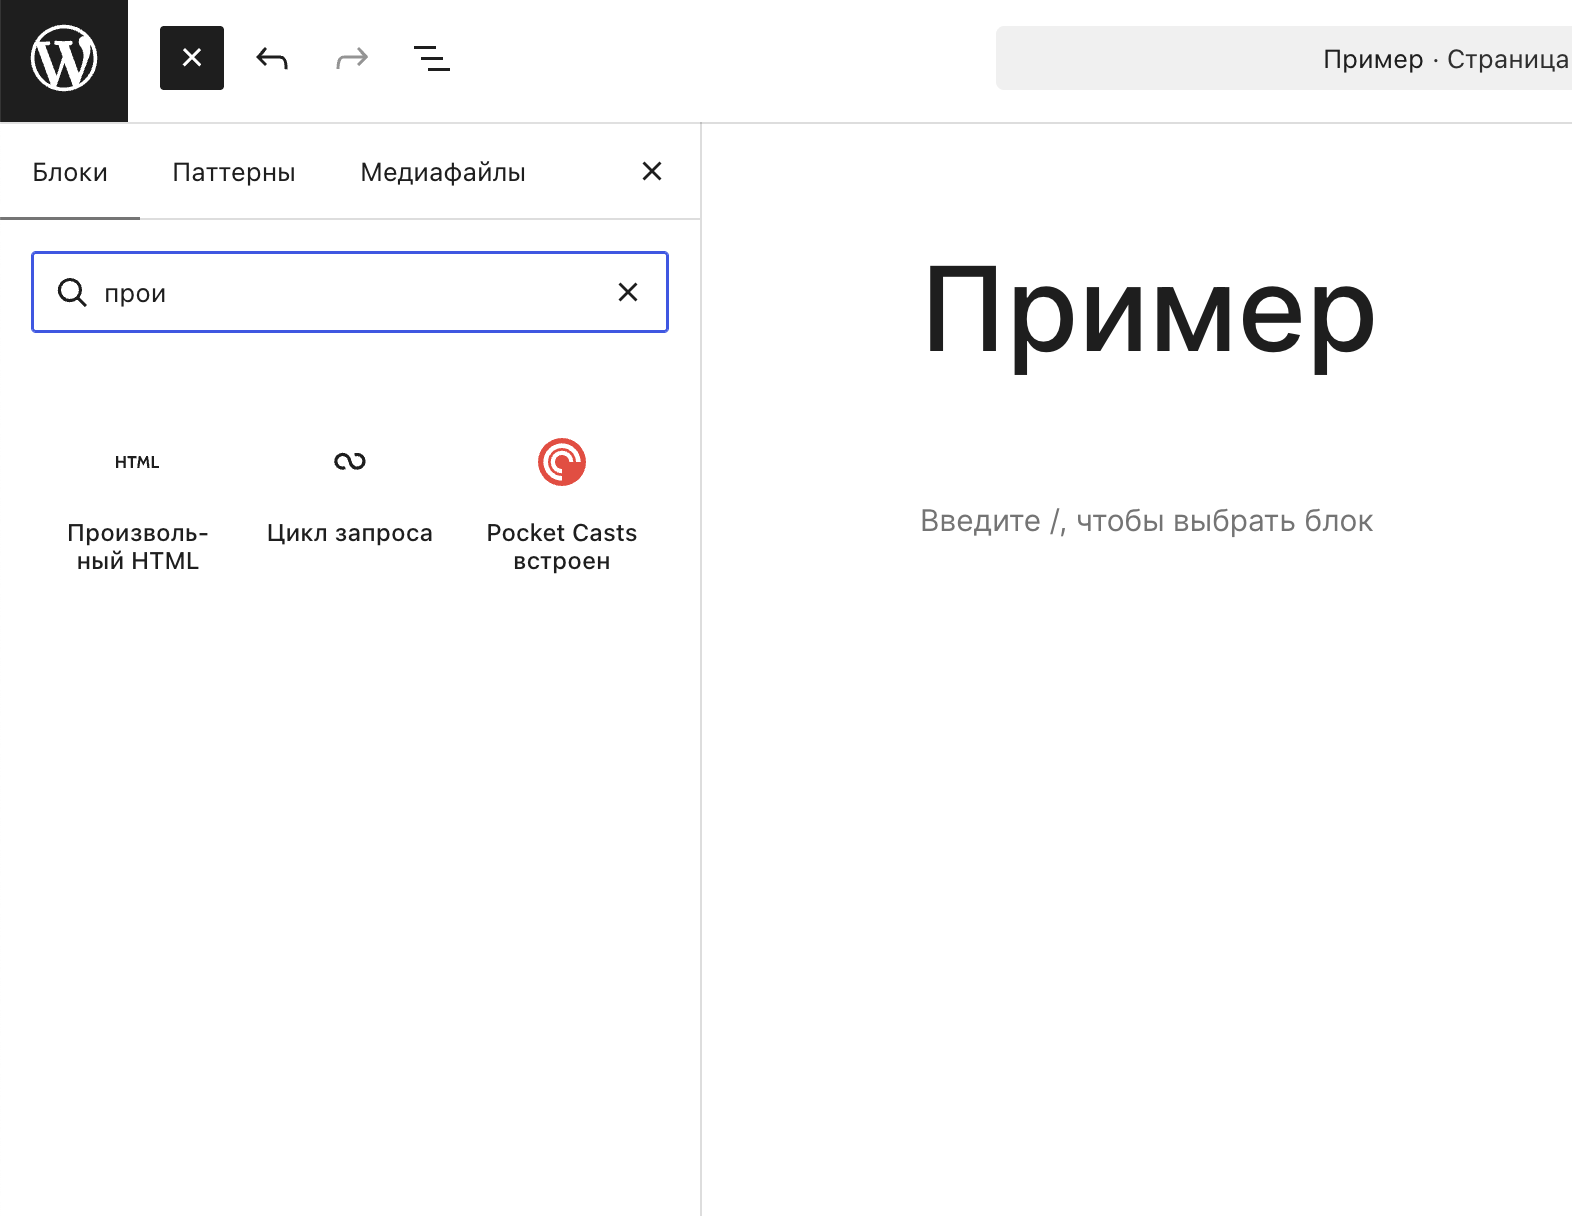Image resolution: width=1572 pixels, height=1216 pixels.
Task: Click the 'Pocket Casts встроен' label
Action: [562, 547]
